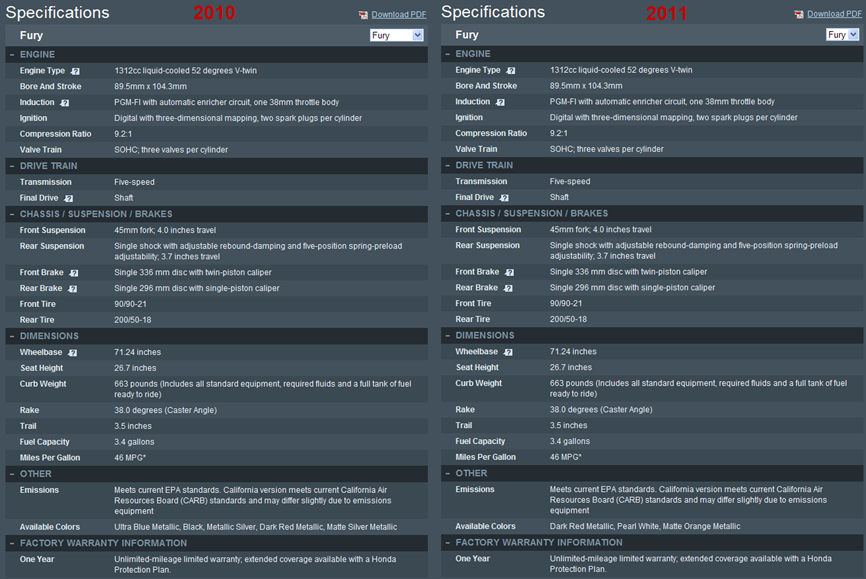Collapse the ENGINE section in 2010 panel
This screenshot has height=579, width=866.
12,55
